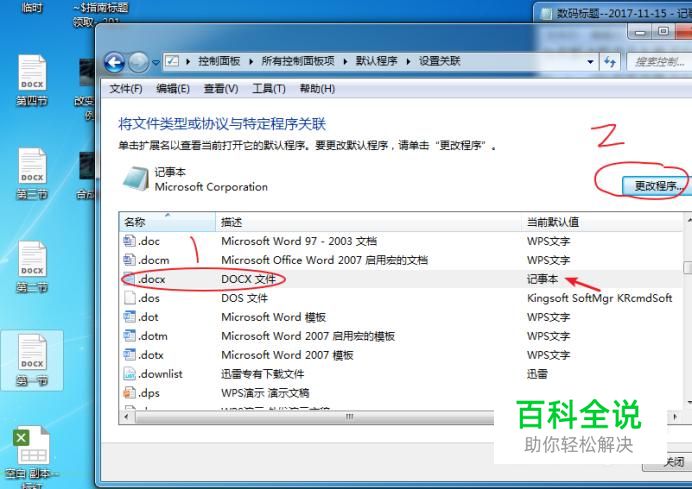Image resolution: width=692 pixels, height=489 pixels.
Task: Sort list by 名称 column header
Action: (x=167, y=222)
